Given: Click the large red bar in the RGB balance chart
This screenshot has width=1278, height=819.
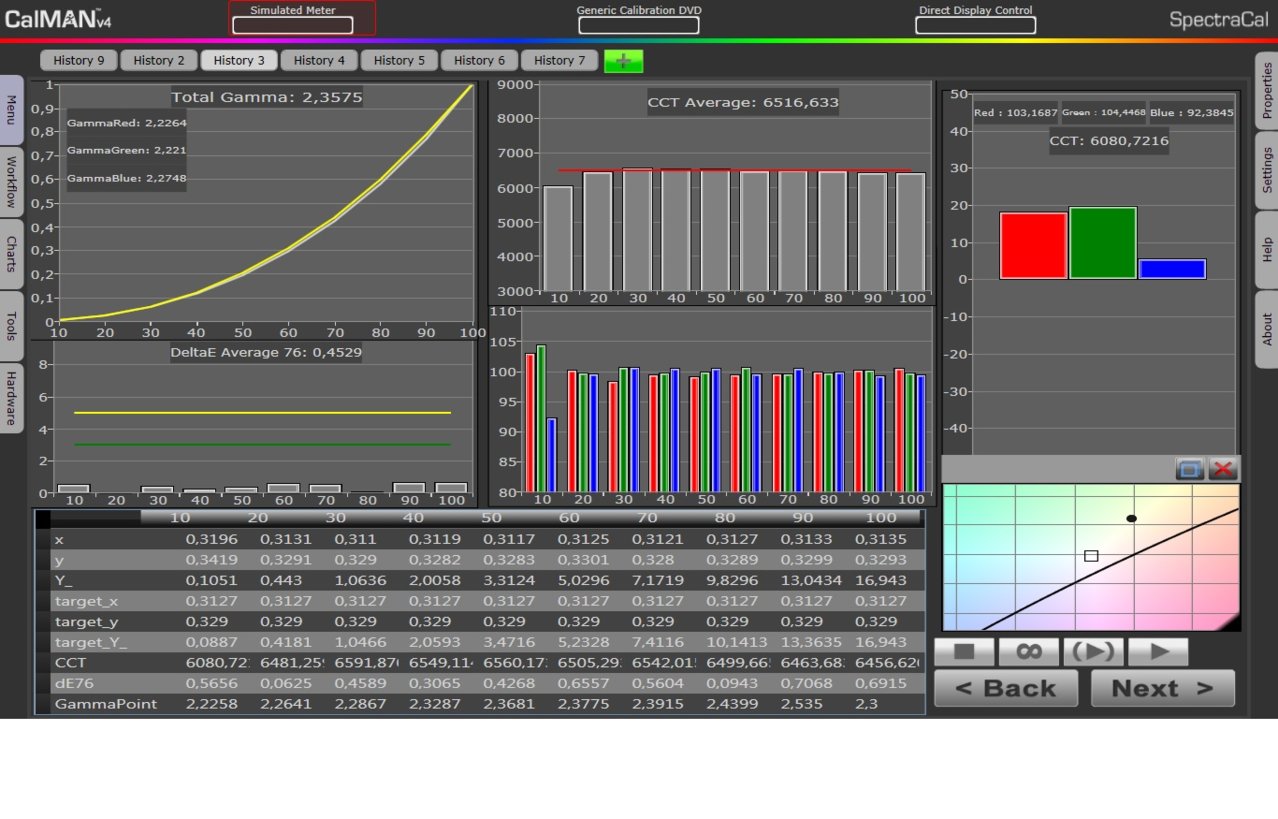Looking at the screenshot, I should pyautogui.click(x=1033, y=245).
